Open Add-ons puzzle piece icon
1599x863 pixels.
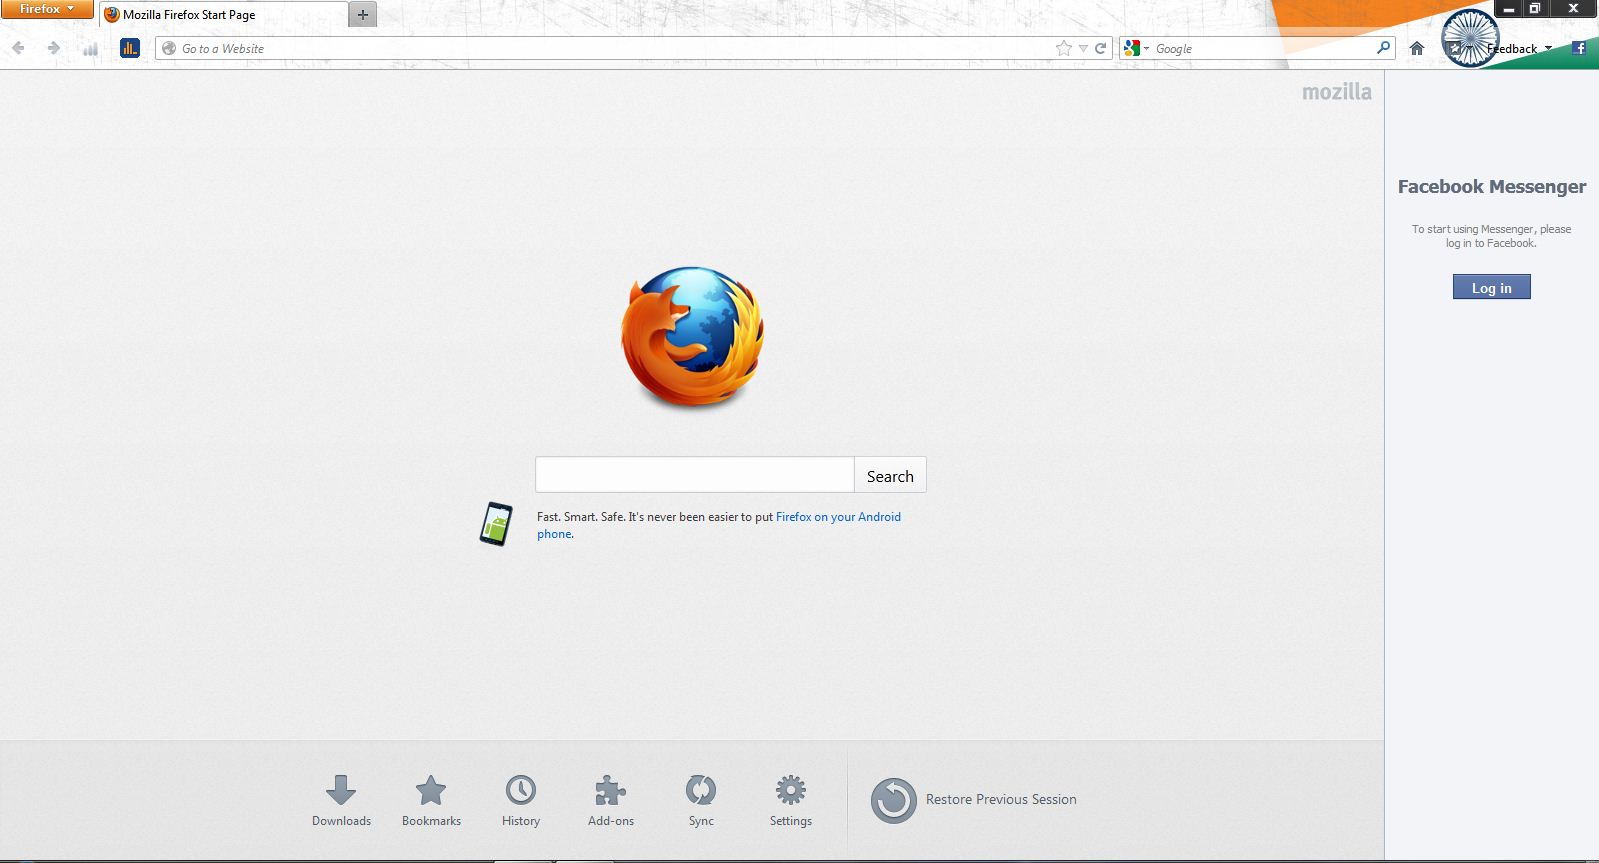click(x=611, y=800)
